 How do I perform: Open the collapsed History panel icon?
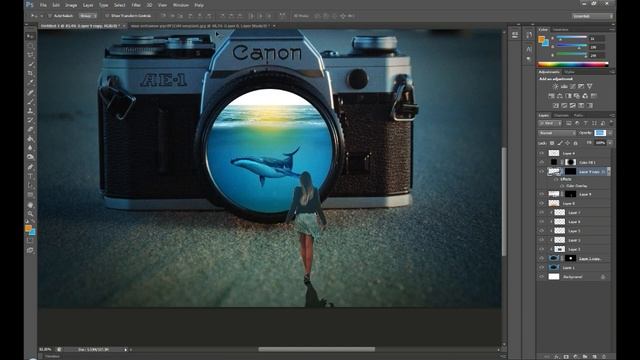click(529, 35)
